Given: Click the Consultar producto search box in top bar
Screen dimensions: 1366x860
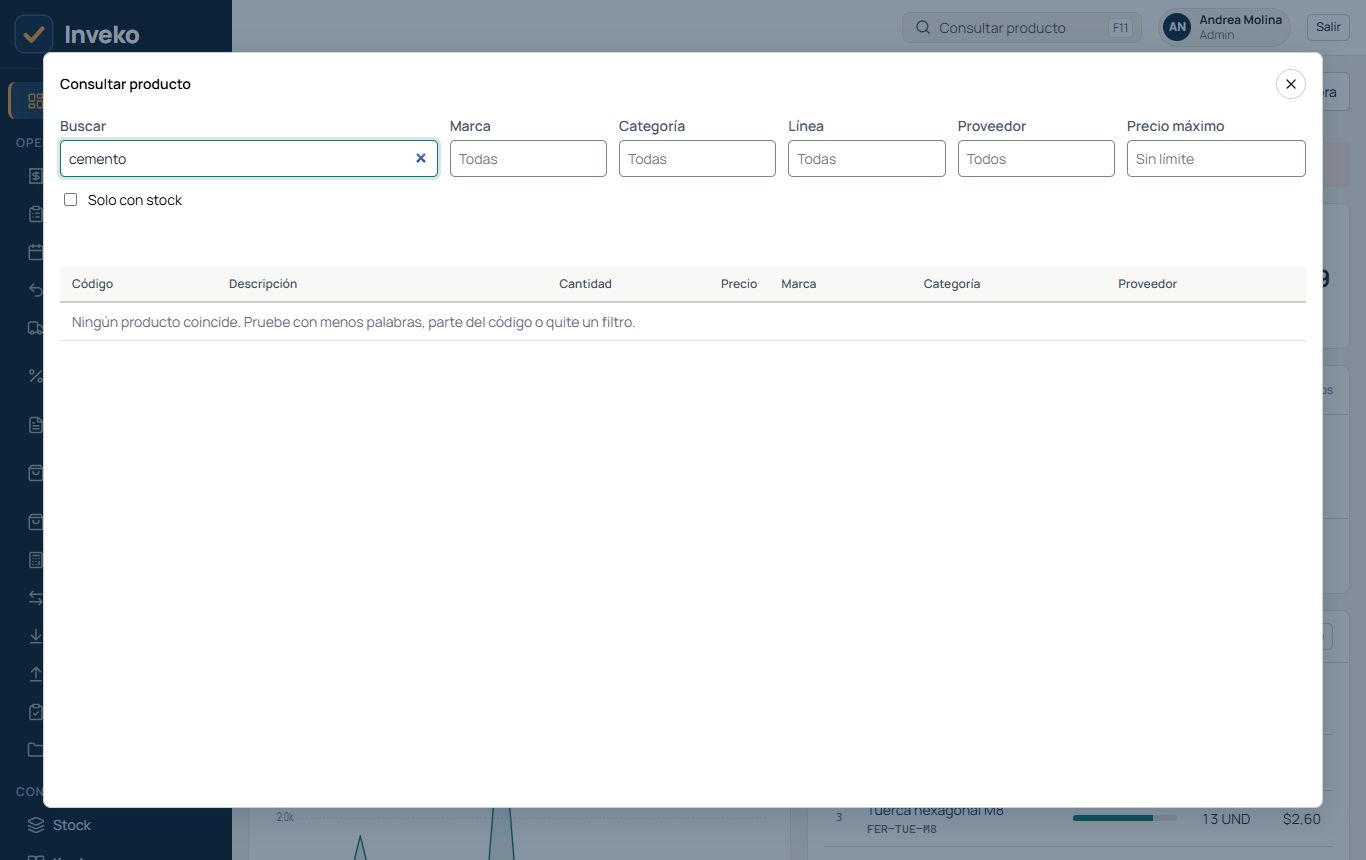Looking at the screenshot, I should [x=1021, y=28].
